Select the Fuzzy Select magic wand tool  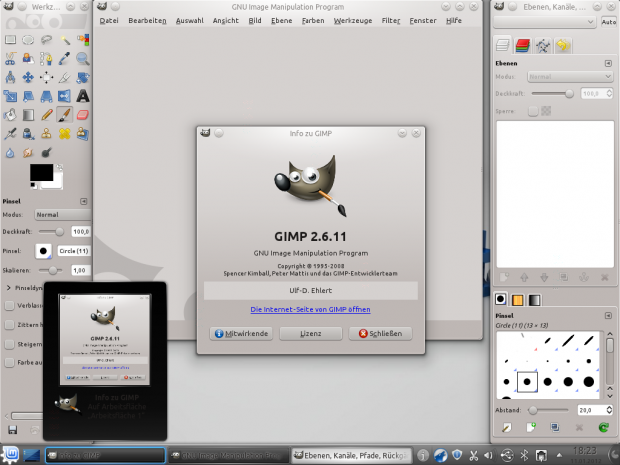(64, 40)
